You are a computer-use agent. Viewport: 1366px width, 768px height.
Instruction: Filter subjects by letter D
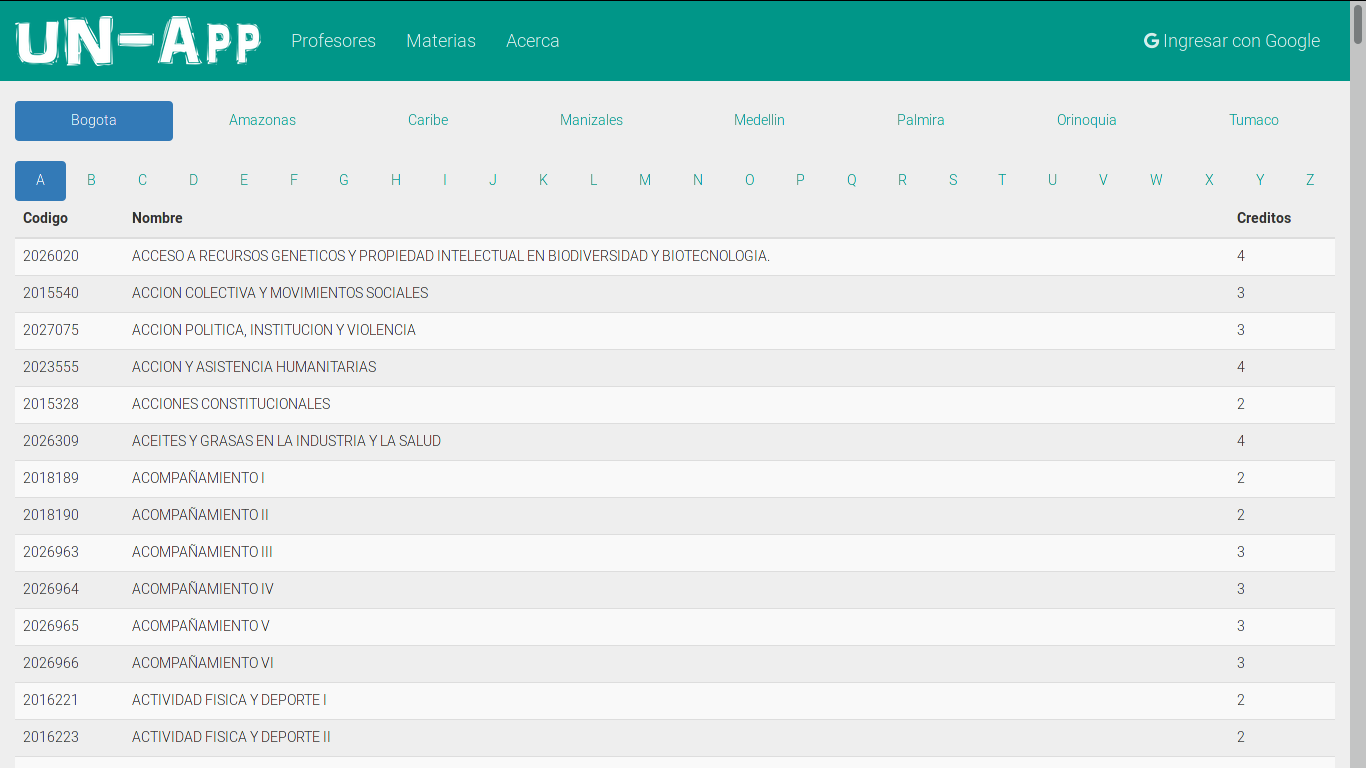pyautogui.click(x=193, y=180)
